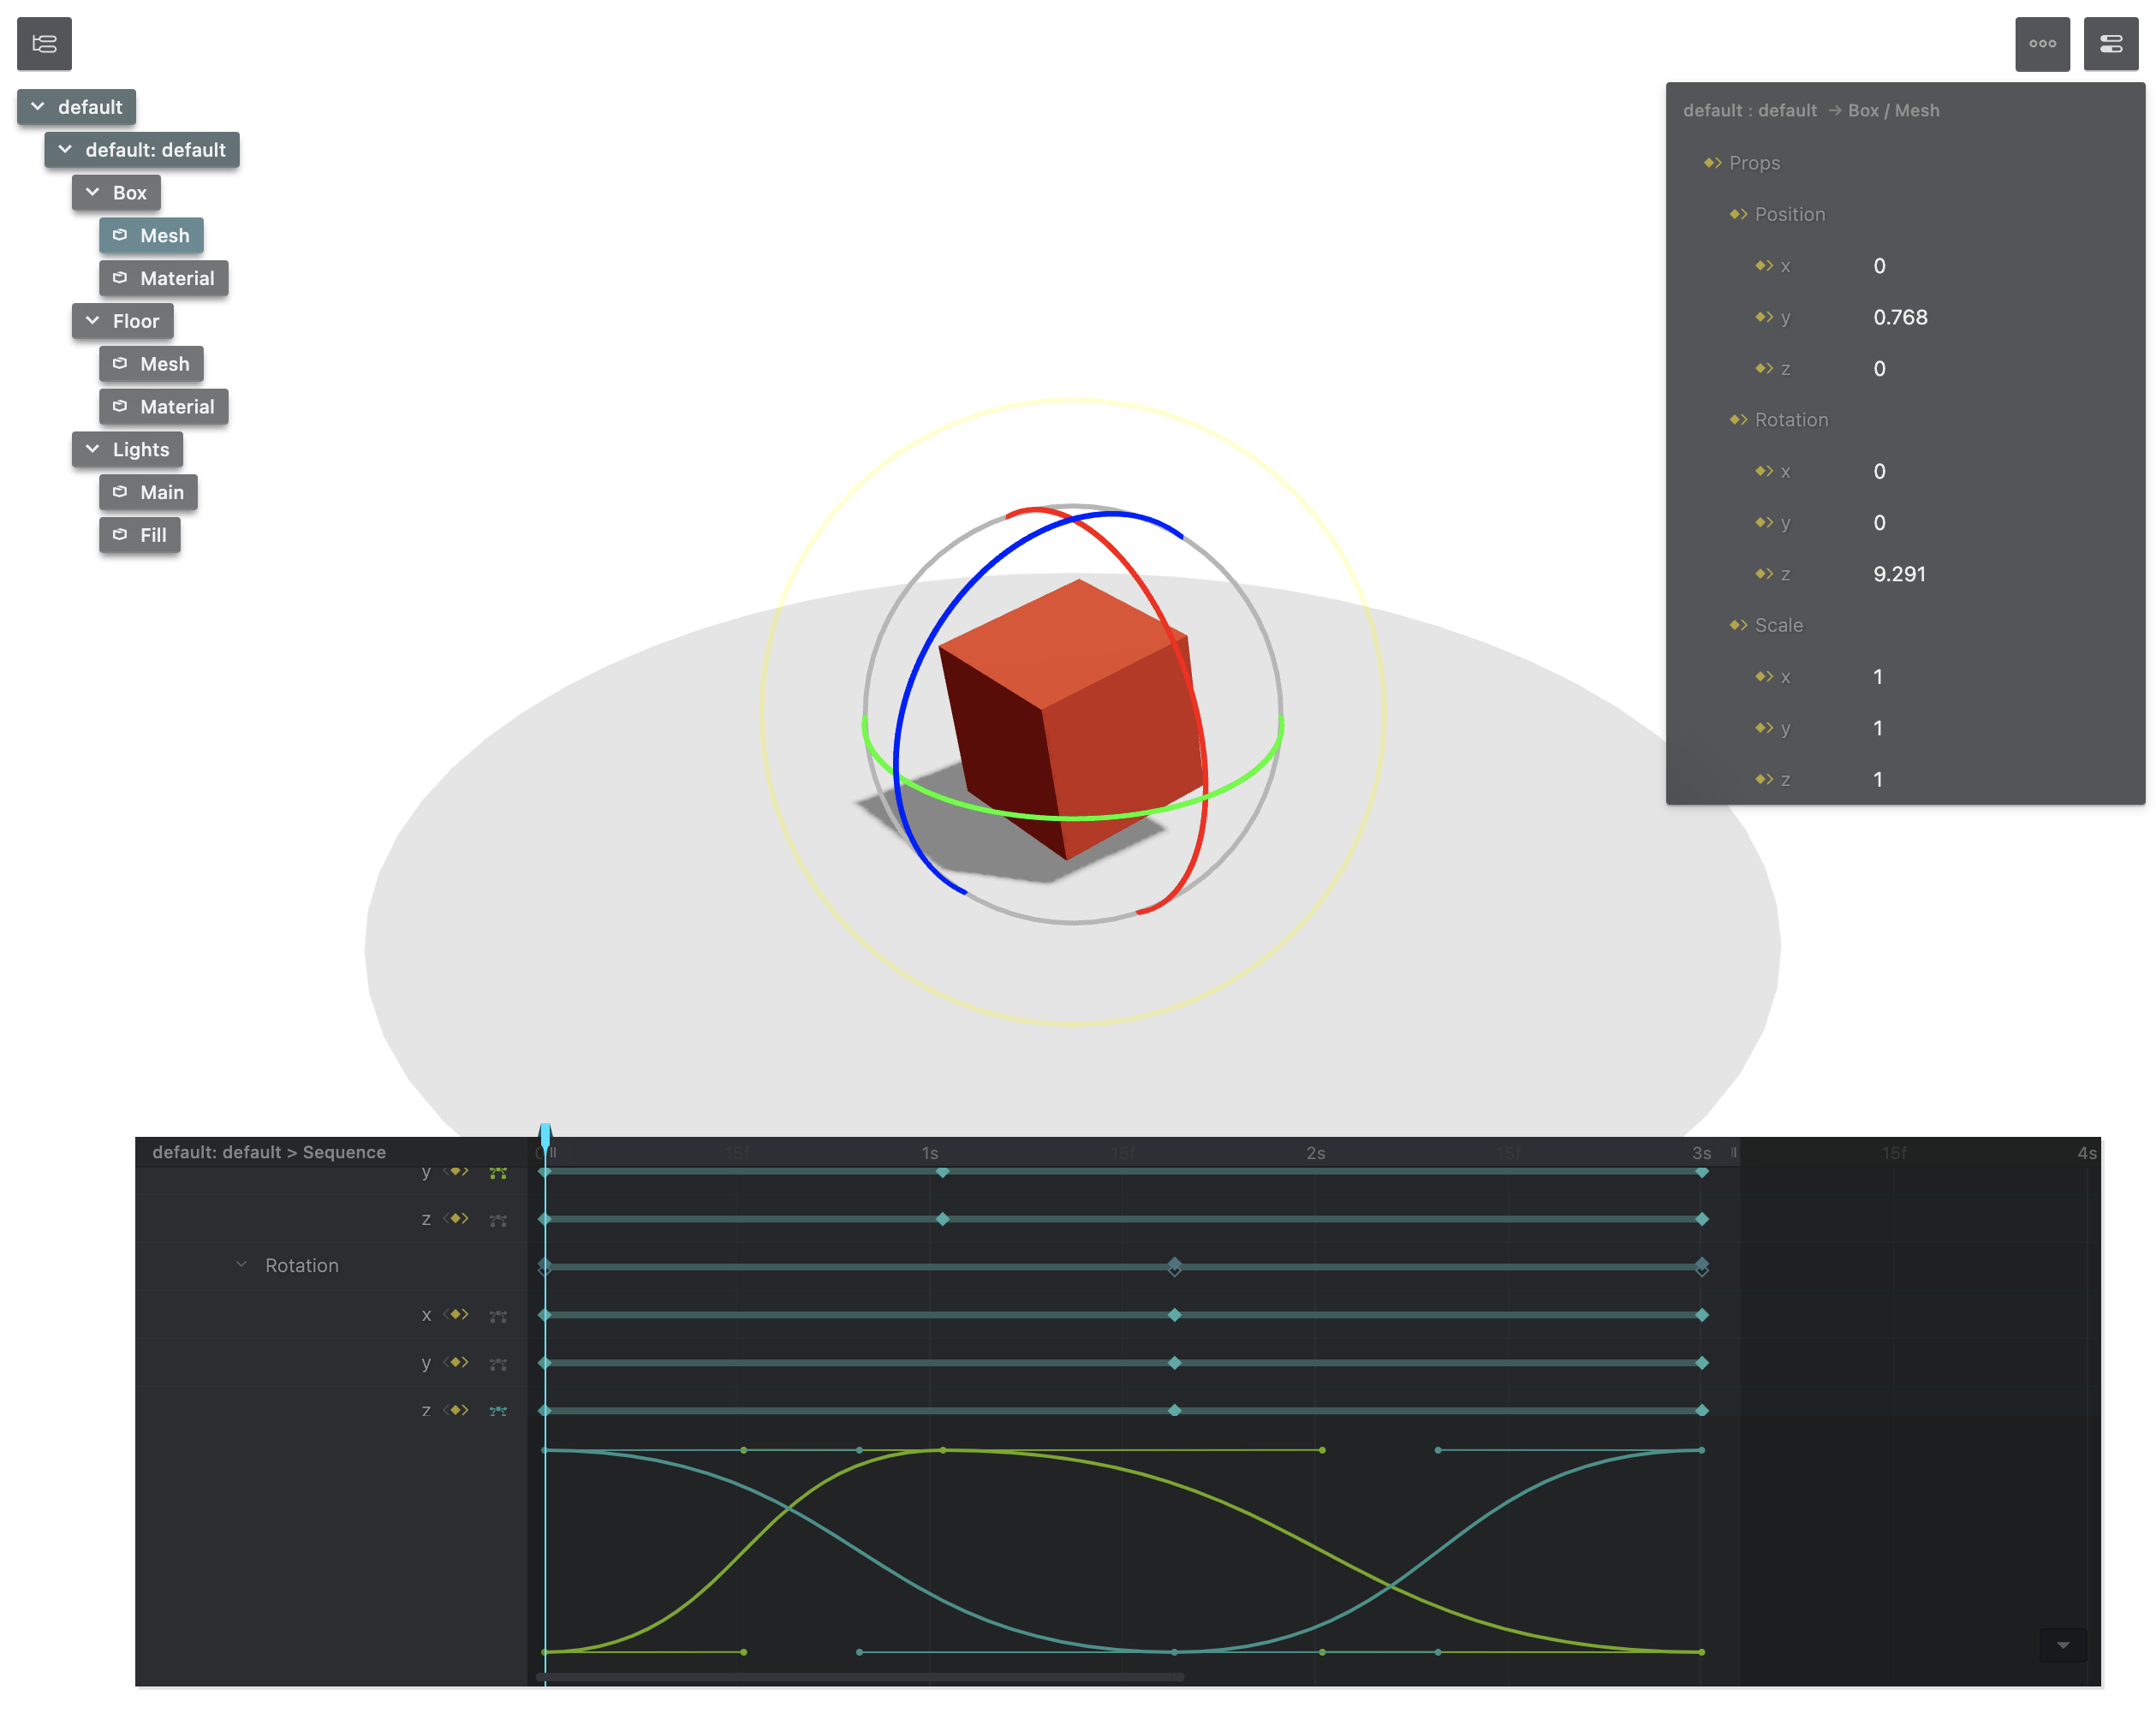Click keyframe icon beside Position y value
Screen dimensions: 2156x1719
point(1763,317)
